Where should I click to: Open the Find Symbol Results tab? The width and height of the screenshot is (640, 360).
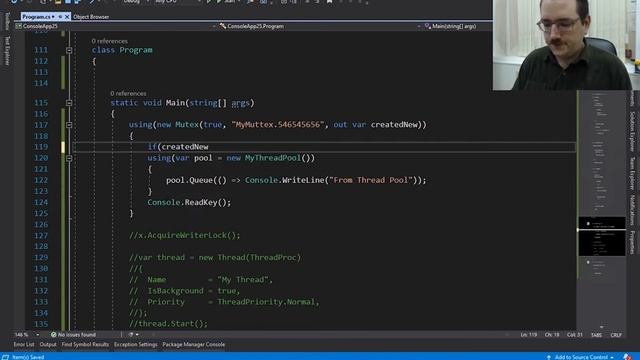tap(85, 344)
